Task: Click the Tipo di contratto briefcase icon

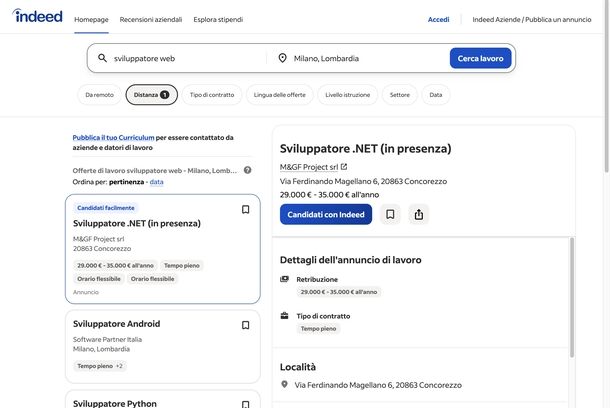Action: point(284,315)
